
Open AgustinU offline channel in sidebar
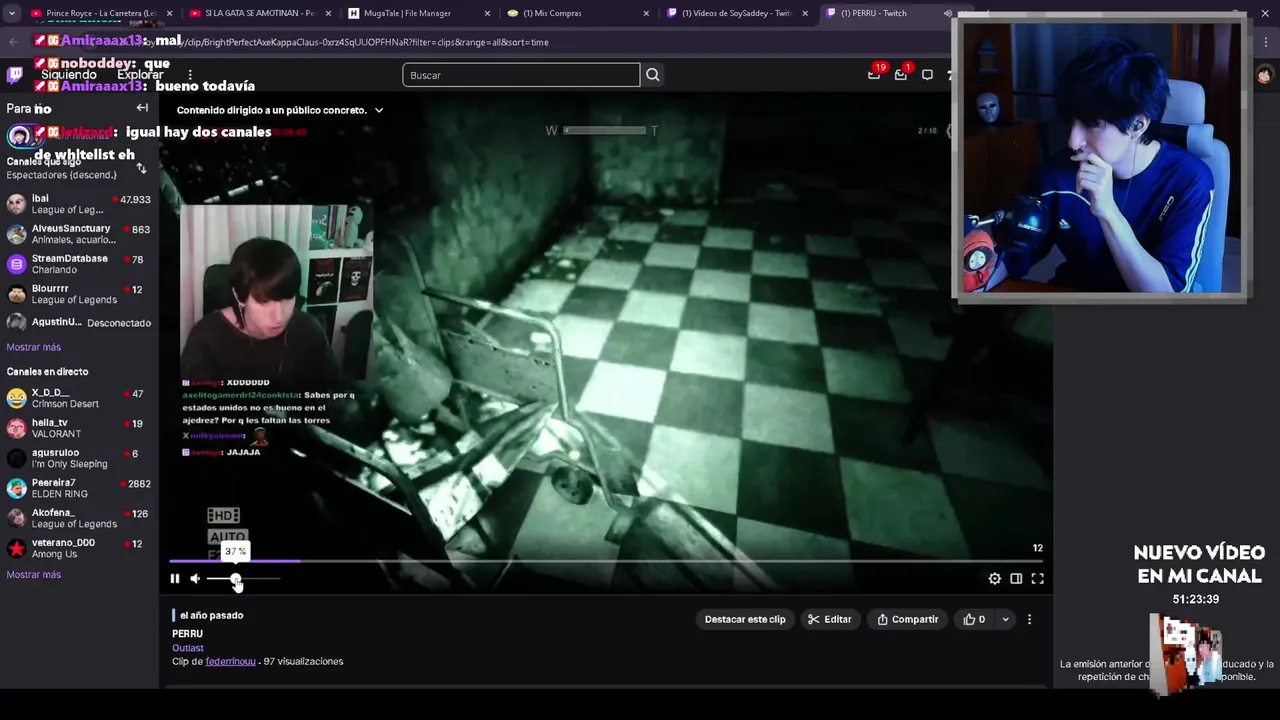(79, 322)
